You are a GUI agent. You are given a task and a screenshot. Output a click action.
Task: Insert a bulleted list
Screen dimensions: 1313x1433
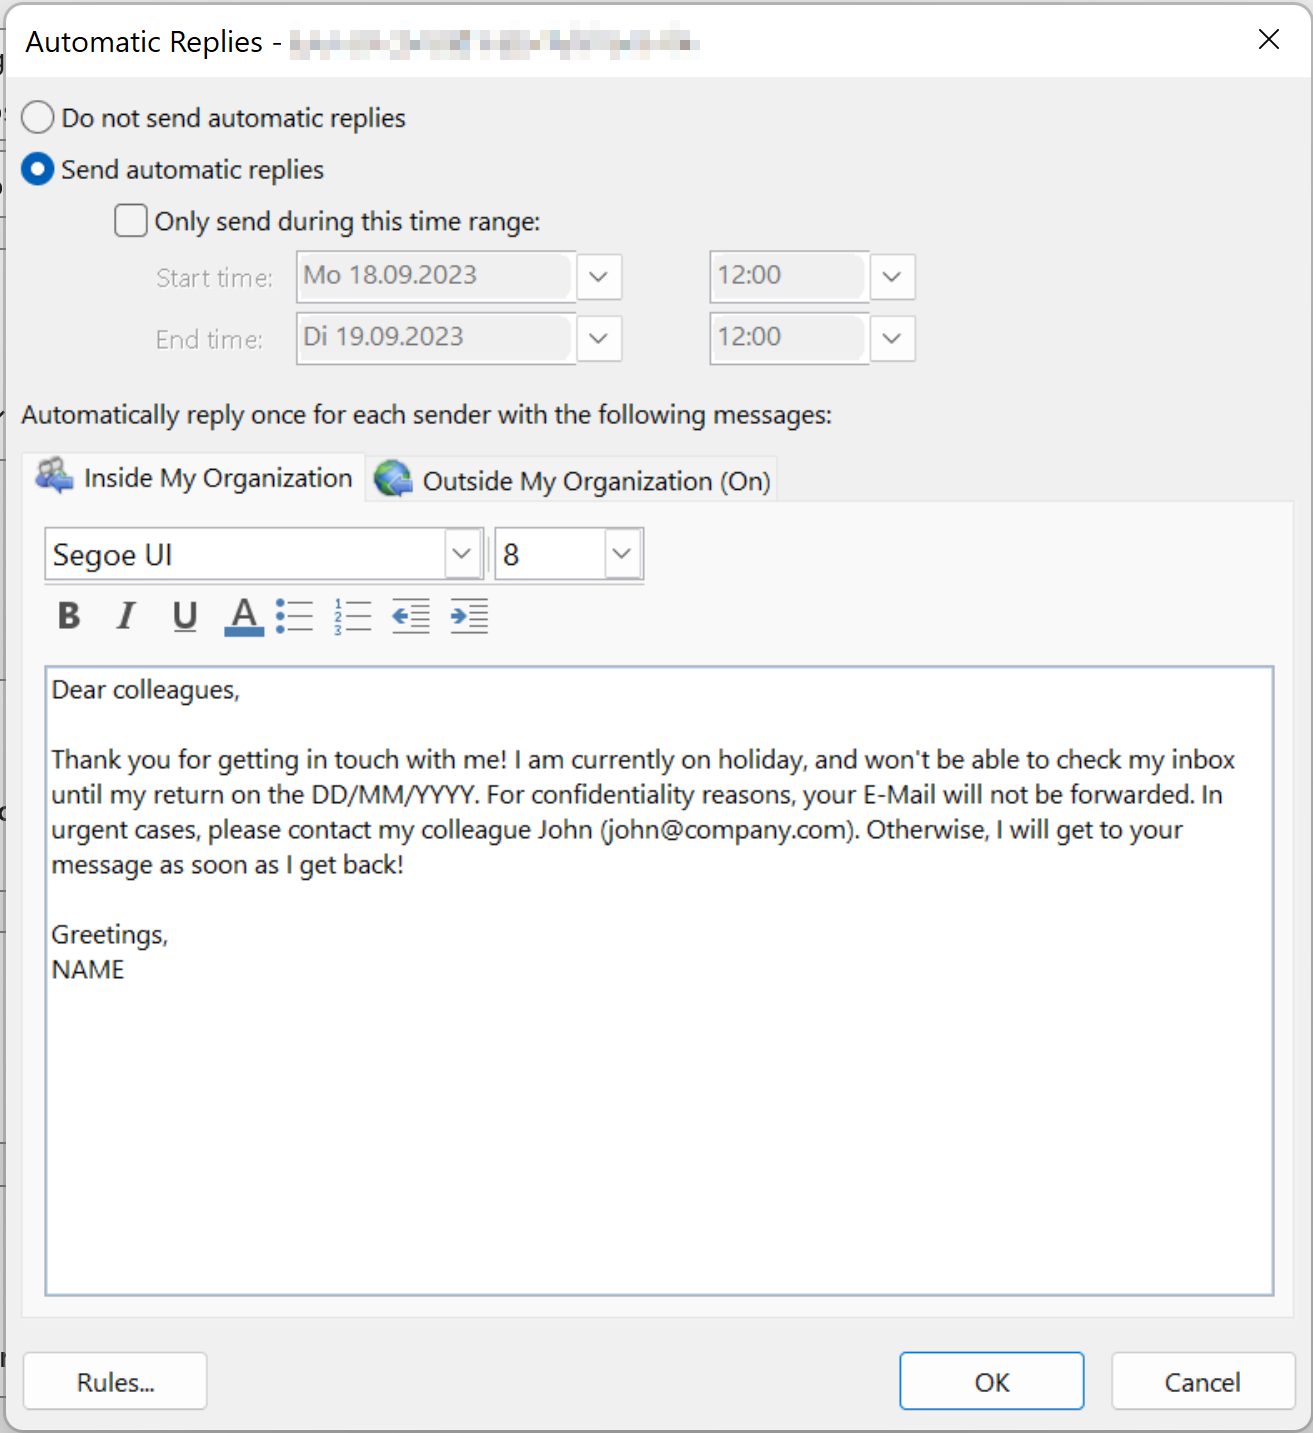[295, 616]
